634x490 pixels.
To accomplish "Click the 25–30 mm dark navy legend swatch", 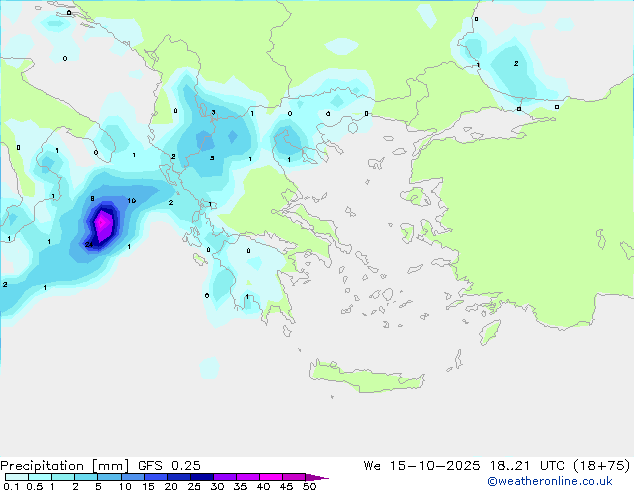I will point(202,477).
